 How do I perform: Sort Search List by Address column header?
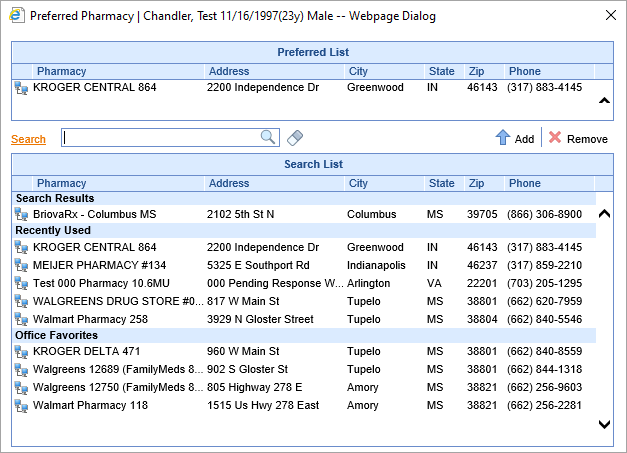pyautogui.click(x=229, y=183)
